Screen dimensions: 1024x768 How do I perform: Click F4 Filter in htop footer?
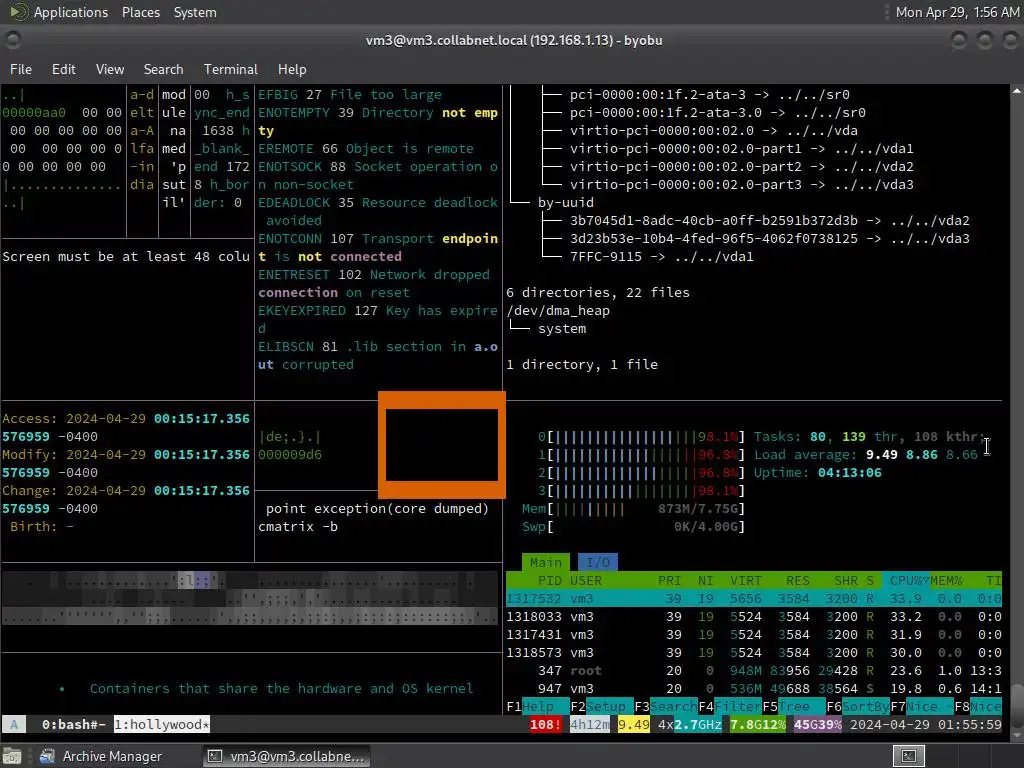(x=729, y=707)
